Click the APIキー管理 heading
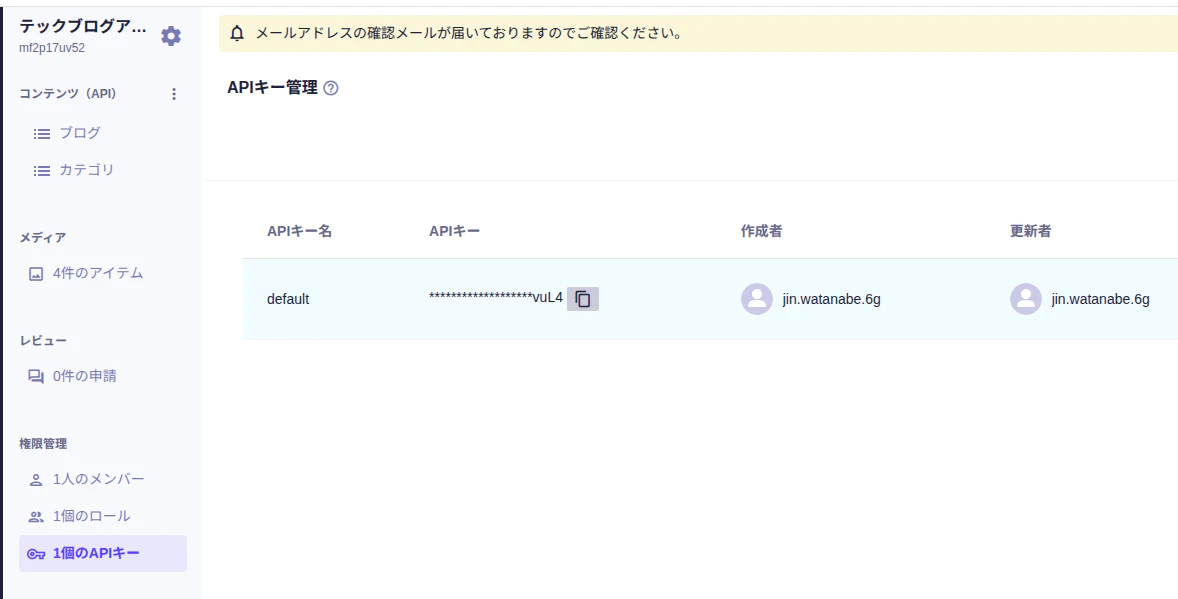The image size is (1178, 599). tap(272, 88)
